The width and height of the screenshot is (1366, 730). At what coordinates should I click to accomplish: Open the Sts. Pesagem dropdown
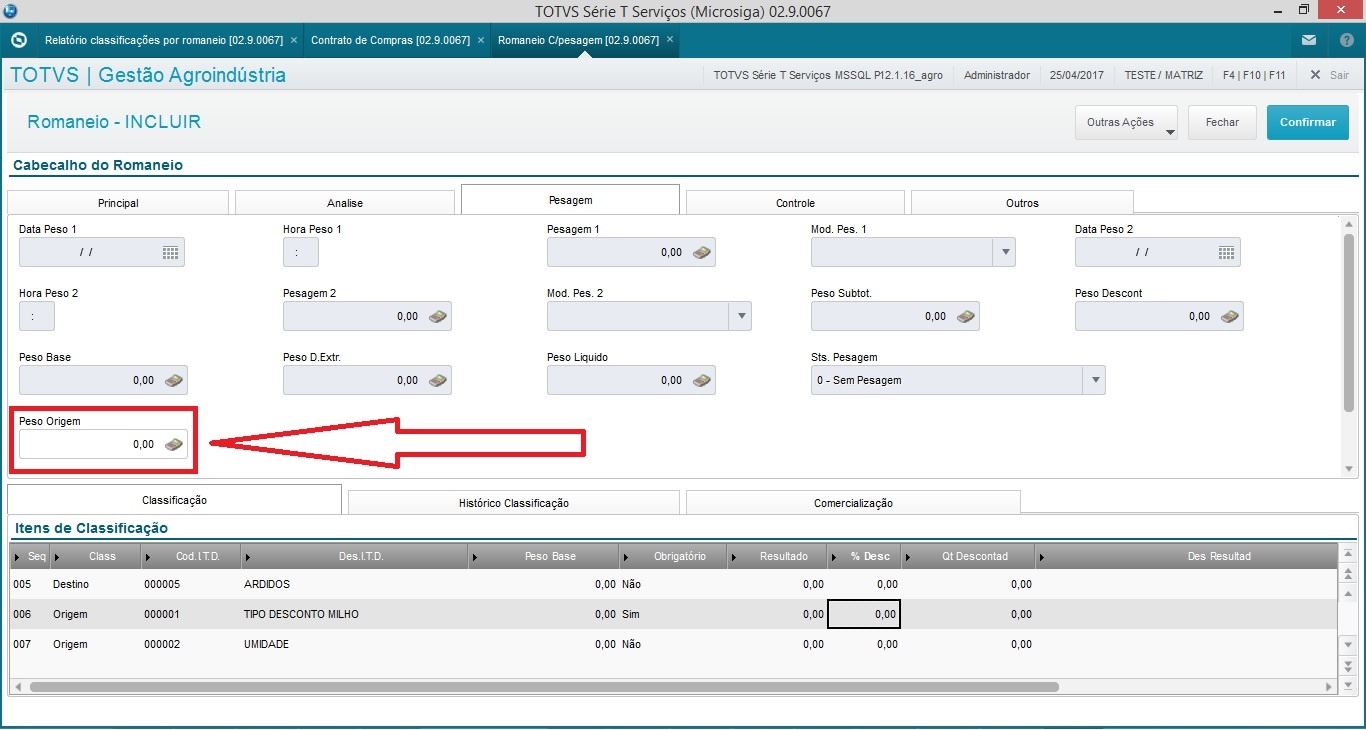1094,381
